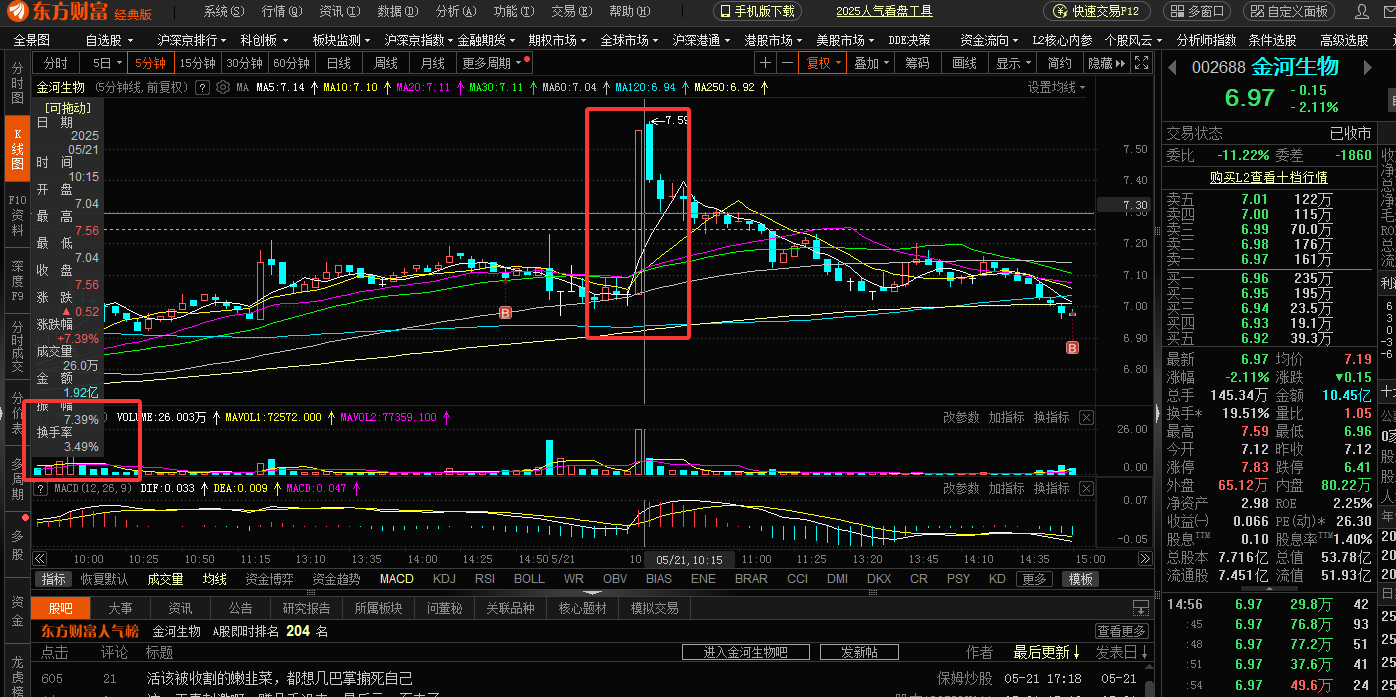Click 快速交易F12 quick trade

(x=1097, y=11)
